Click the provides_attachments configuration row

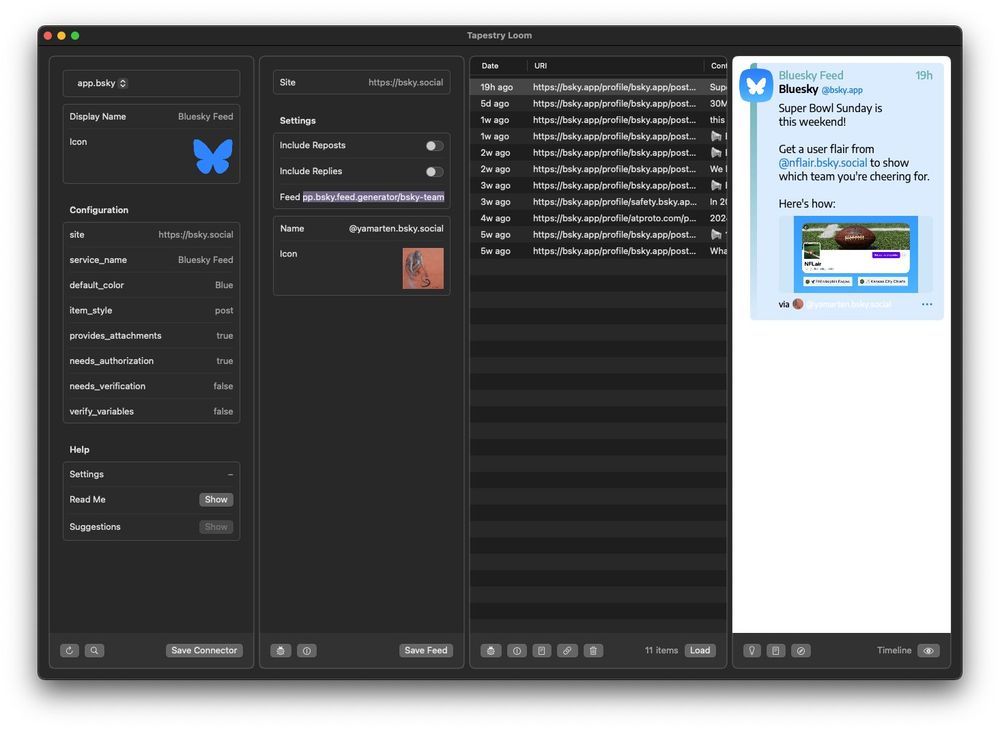pos(151,335)
